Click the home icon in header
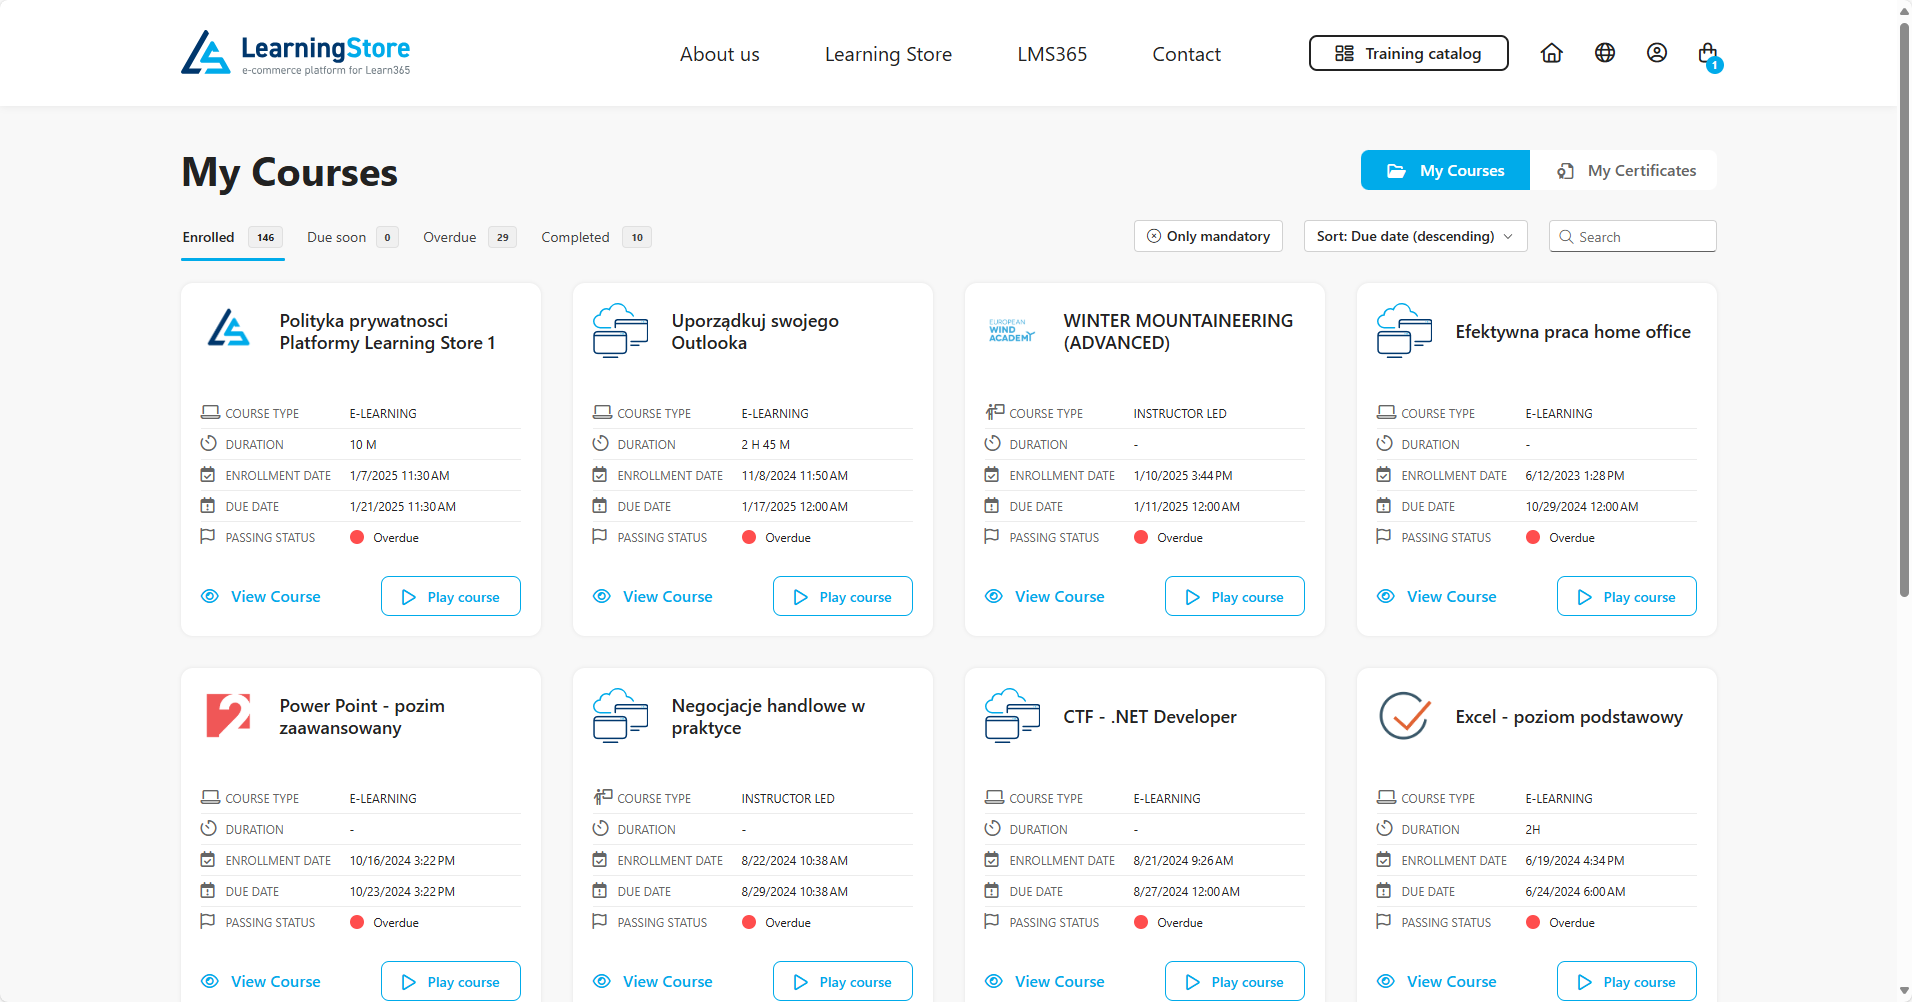The height and width of the screenshot is (1002, 1912). (1551, 53)
